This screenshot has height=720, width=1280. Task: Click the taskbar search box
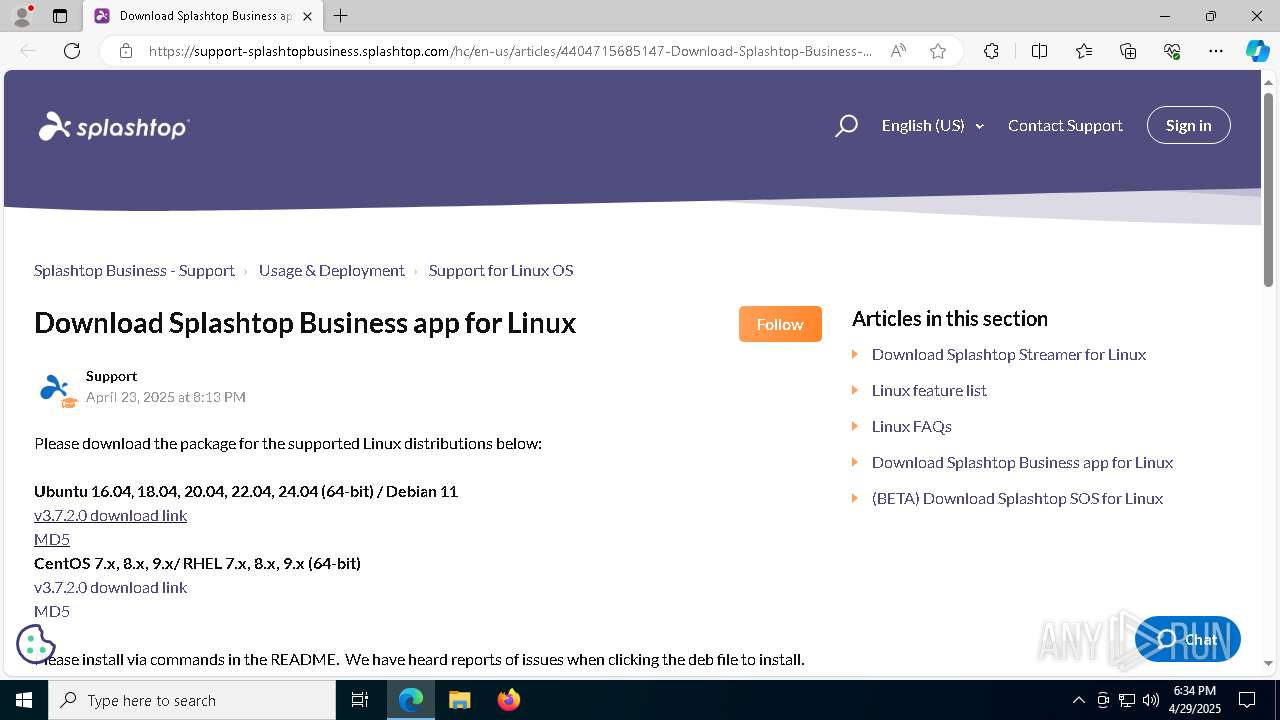point(192,700)
